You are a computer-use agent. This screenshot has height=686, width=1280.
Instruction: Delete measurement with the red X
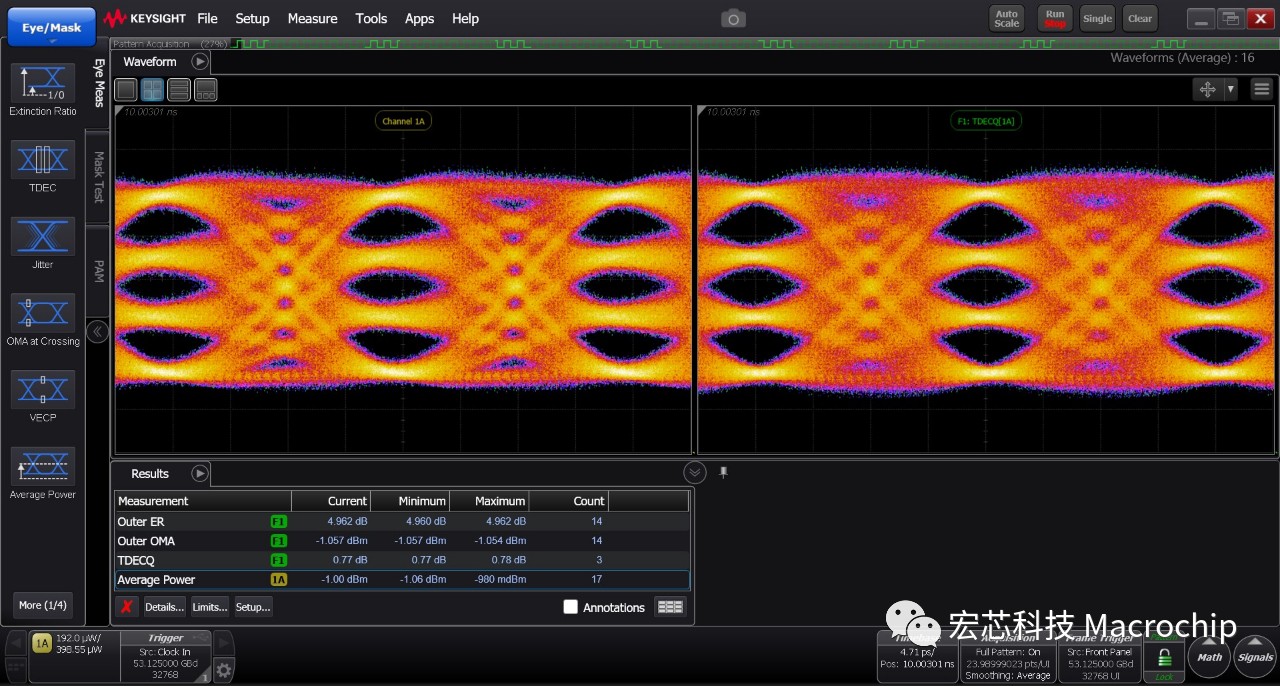coord(127,606)
